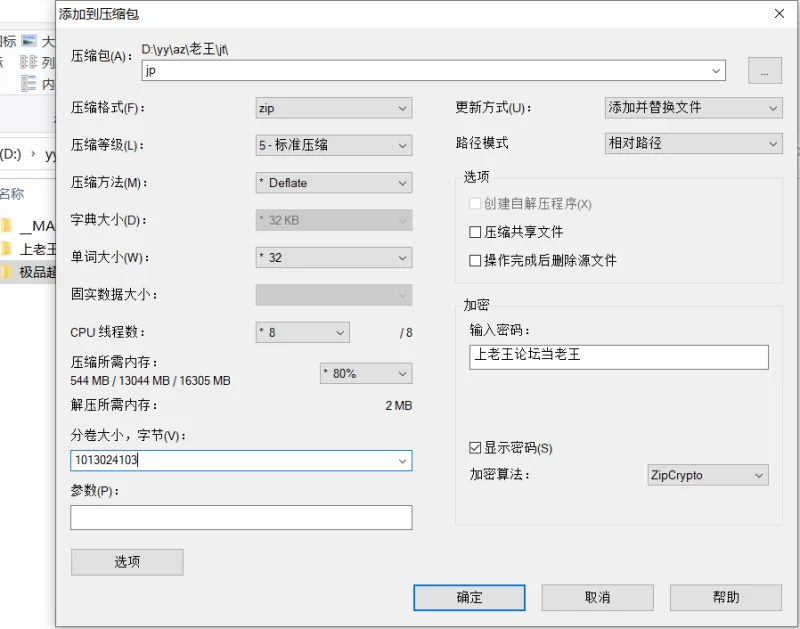Uncheck 显示密码 to hide password

tap(475, 448)
